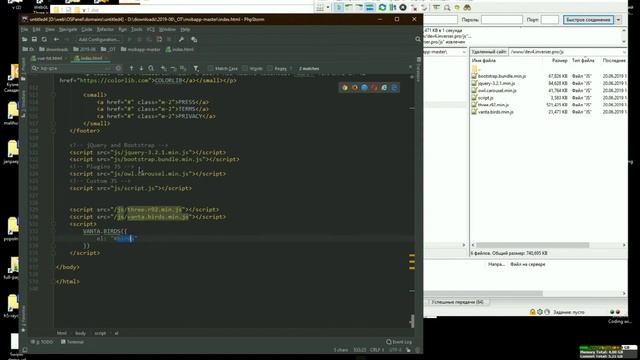This screenshot has width=640, height=360.
Task: Open preview in Internet Explorer icon
Action: click(384, 88)
